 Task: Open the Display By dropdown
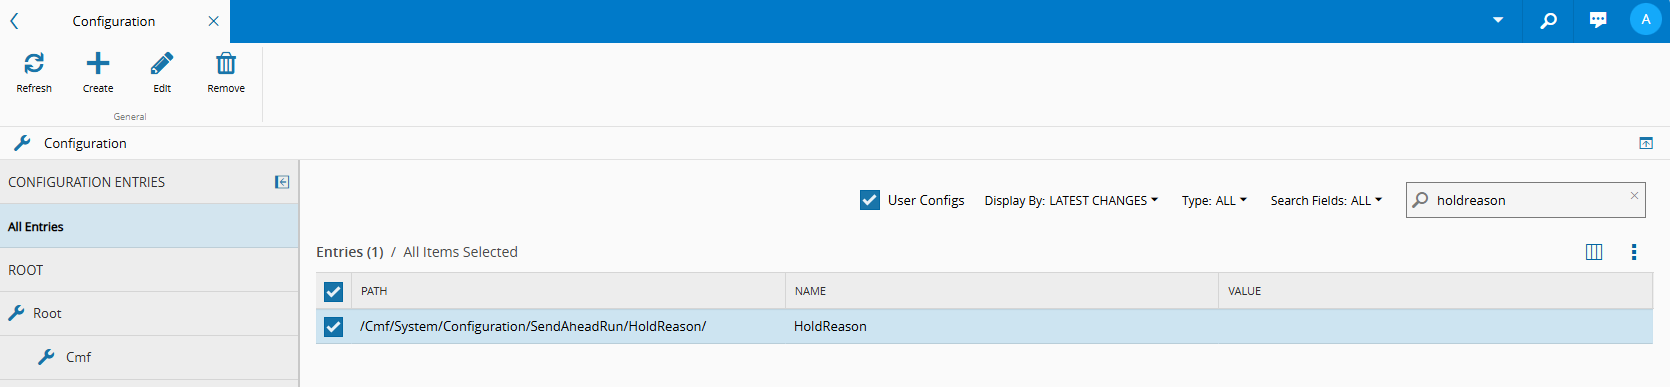click(1071, 200)
